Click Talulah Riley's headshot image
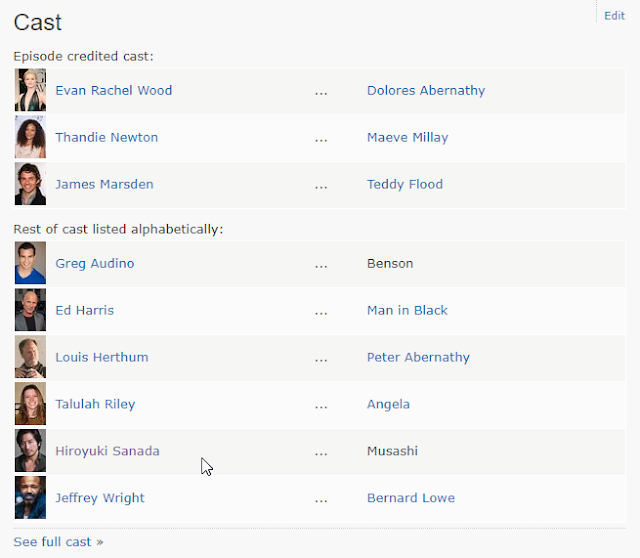This screenshot has height=558, width=640. pos(30,404)
